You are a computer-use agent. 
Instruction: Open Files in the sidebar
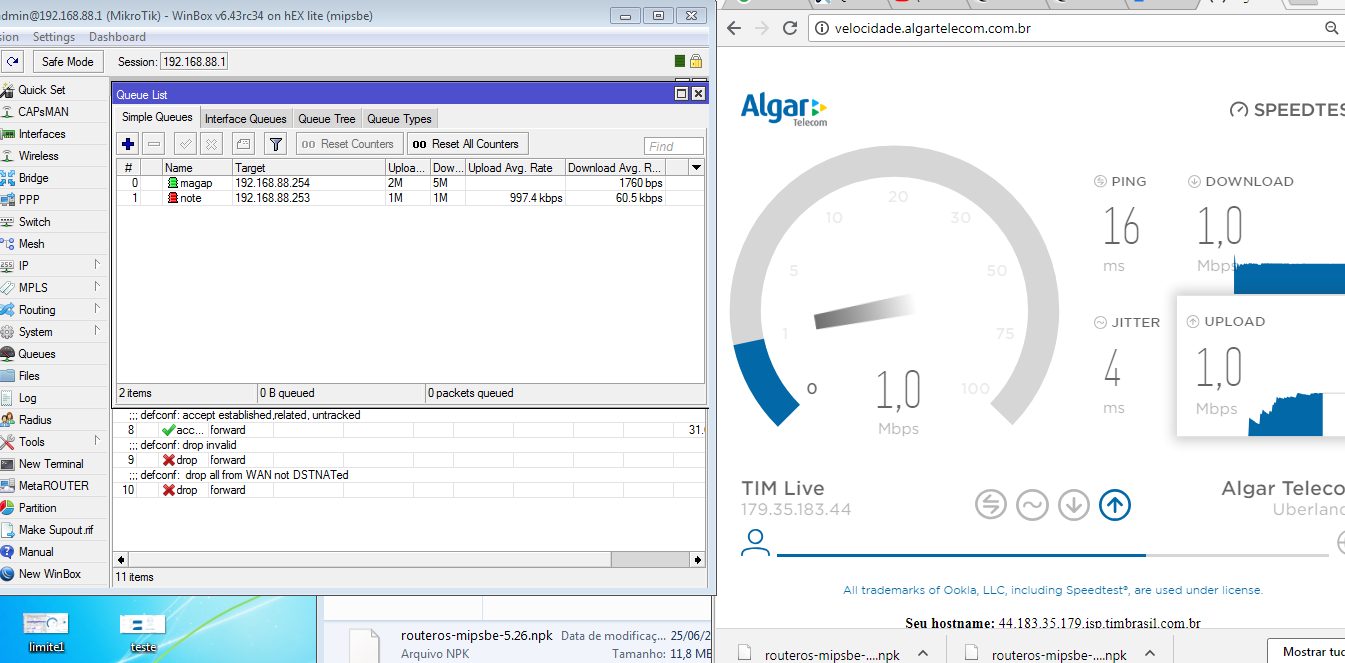pyautogui.click(x=29, y=376)
